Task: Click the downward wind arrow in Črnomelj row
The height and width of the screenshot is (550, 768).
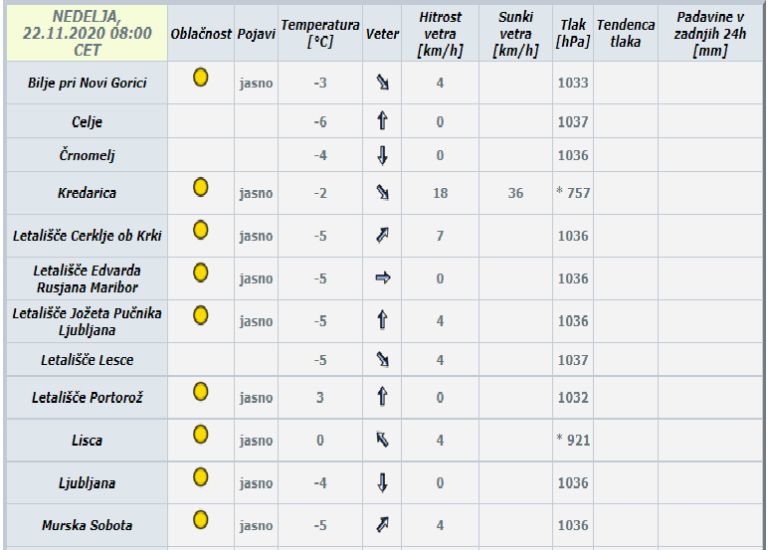Action: pyautogui.click(x=383, y=155)
